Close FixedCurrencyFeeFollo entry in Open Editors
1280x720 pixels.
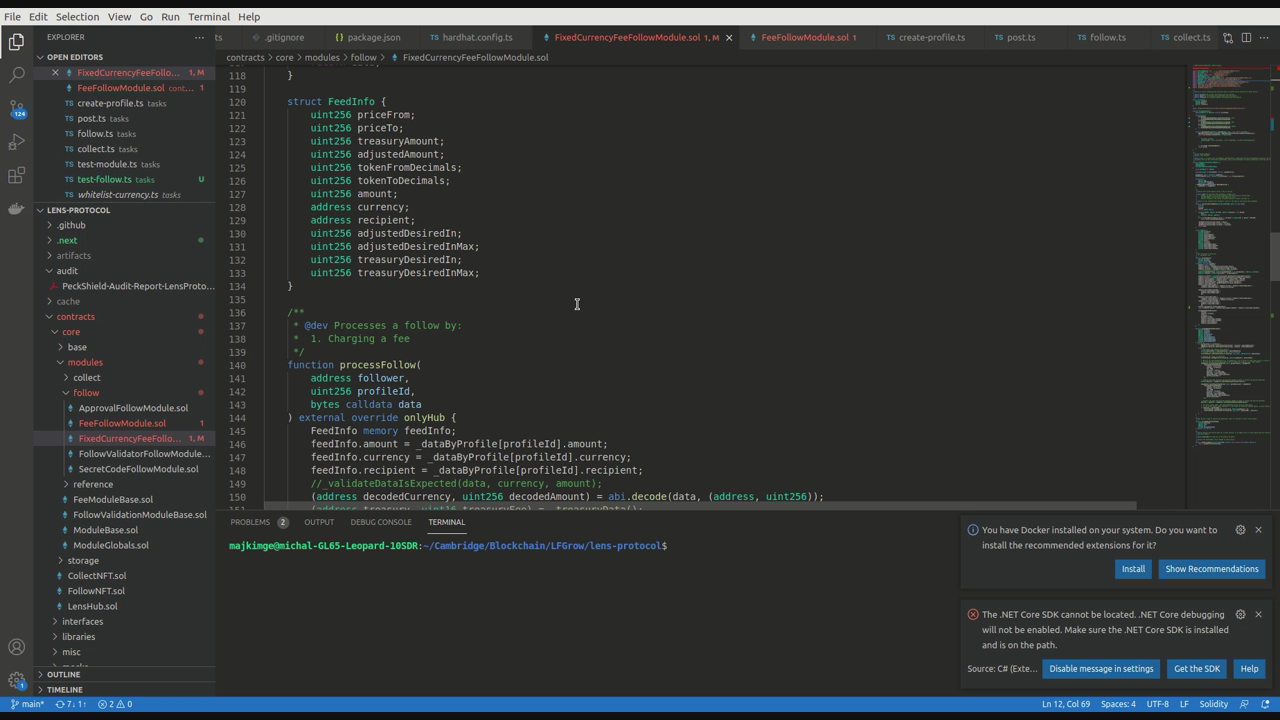[x=55, y=72]
